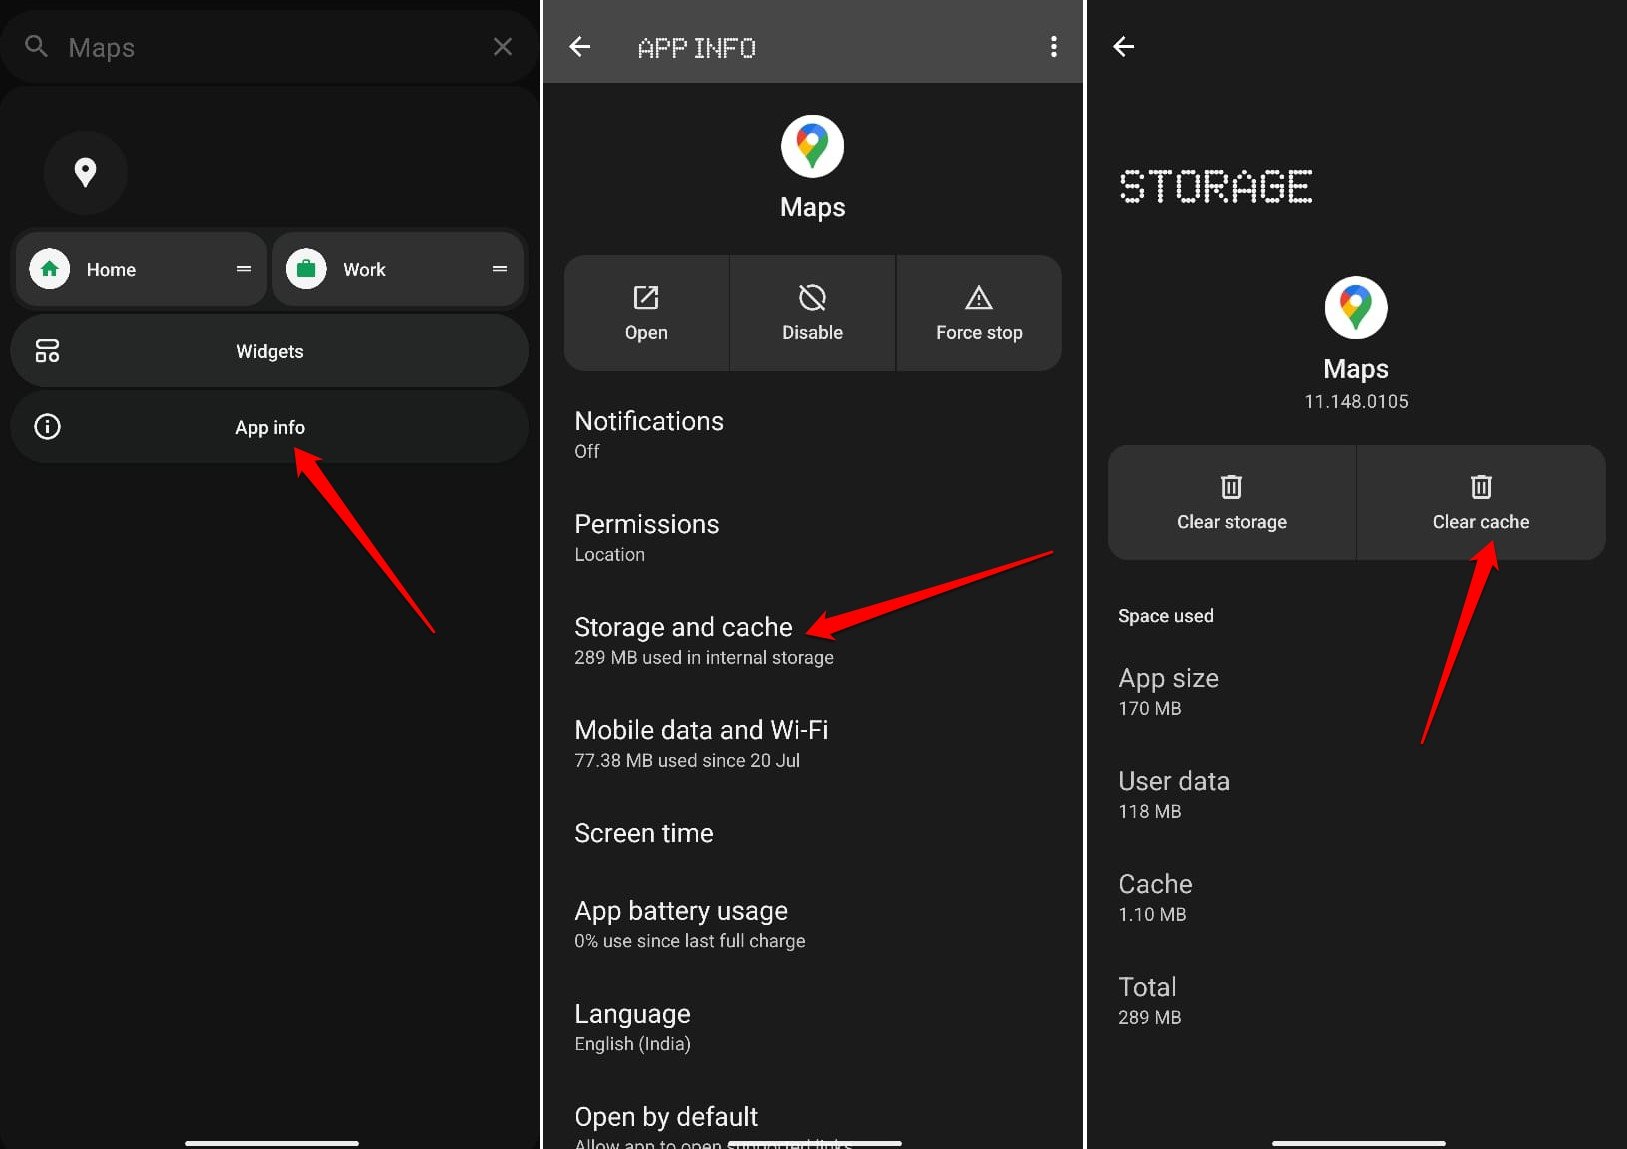Screen dimensions: 1627x1149
Task: Tap Clear storage trash icon
Action: (1231, 487)
